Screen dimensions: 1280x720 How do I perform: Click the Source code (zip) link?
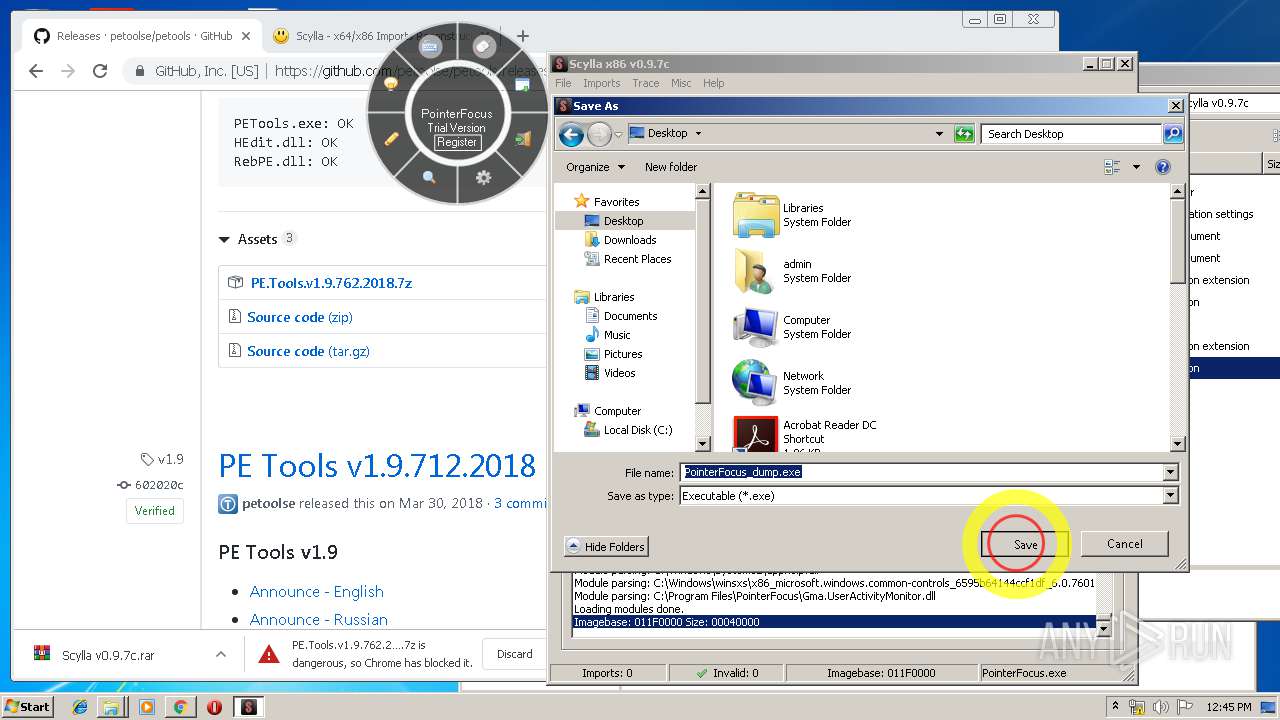[x=300, y=317]
